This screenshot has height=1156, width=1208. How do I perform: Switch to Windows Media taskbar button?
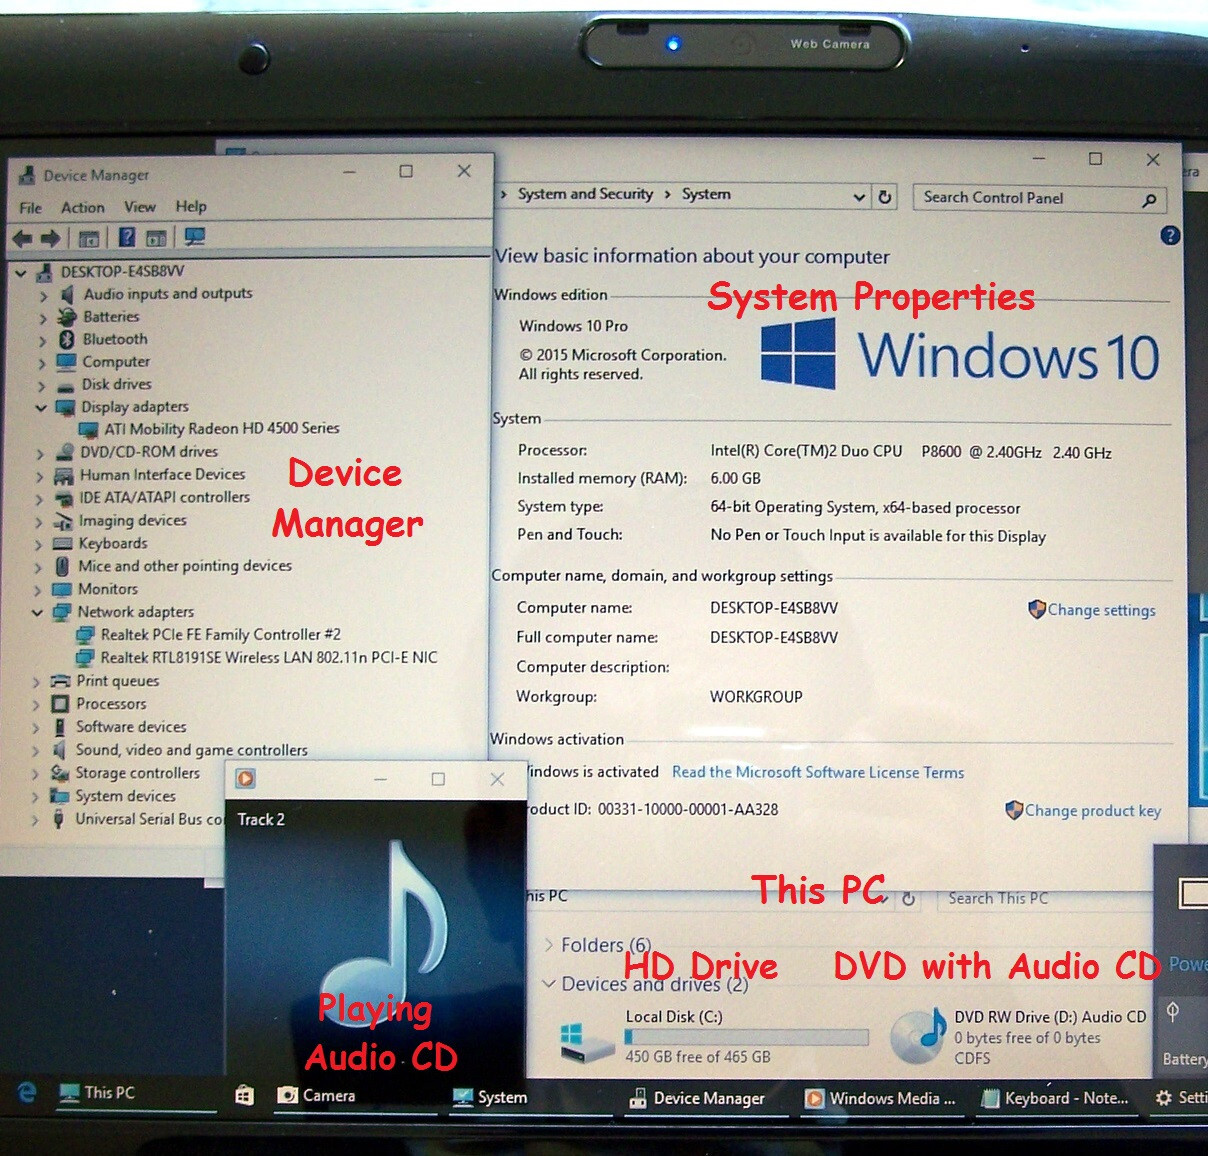[x=880, y=1098]
